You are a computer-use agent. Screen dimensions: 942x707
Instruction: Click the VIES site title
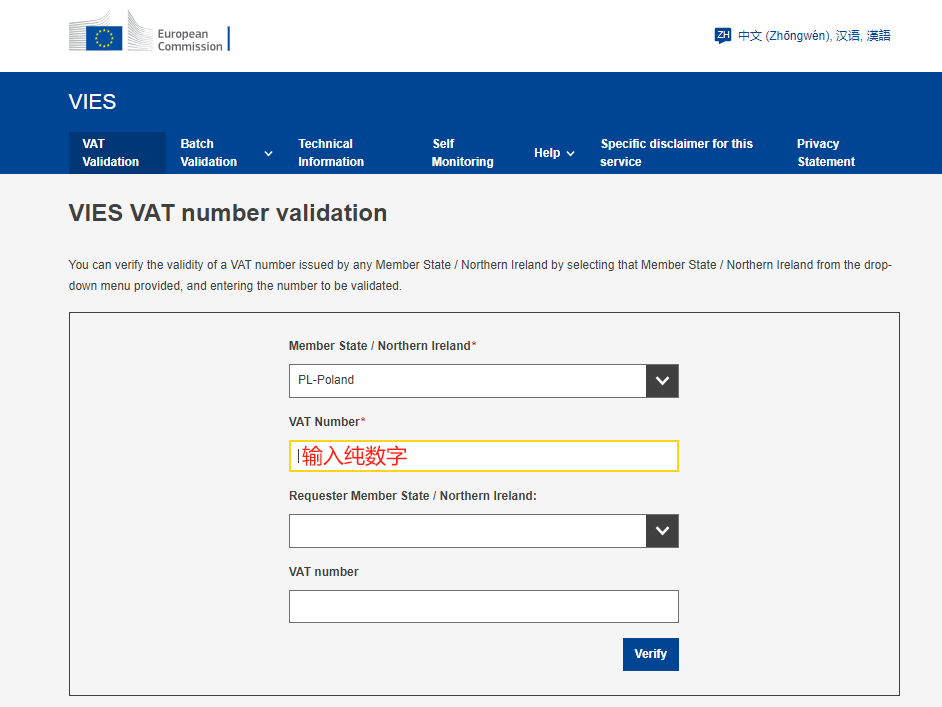pyautogui.click(x=92, y=102)
